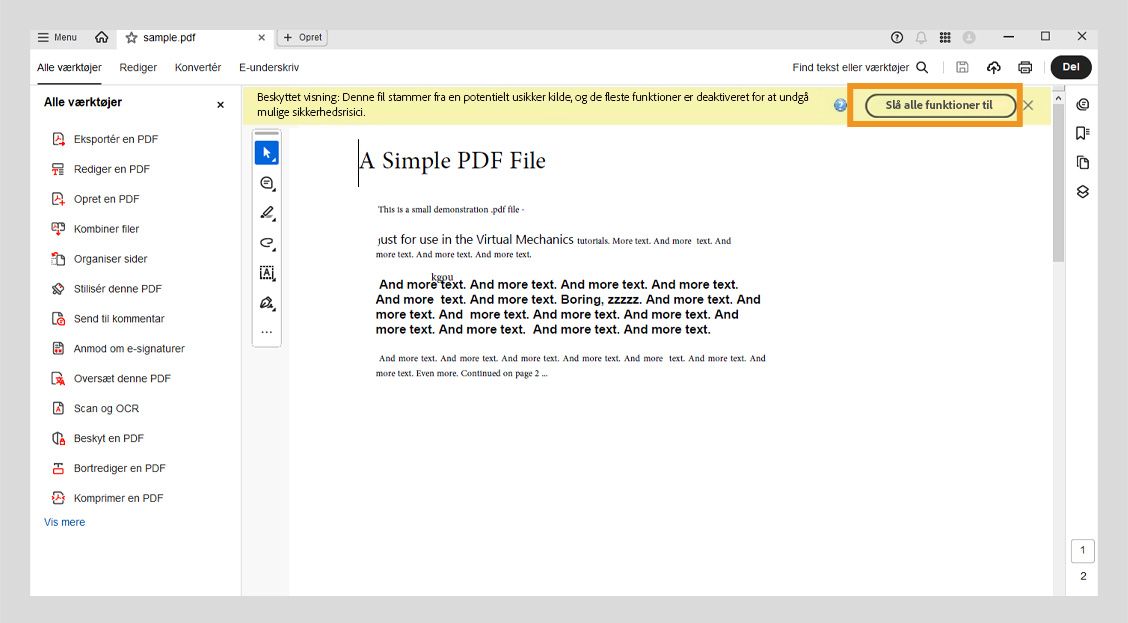Select Organiser sider tool
Screen dimensions: 1128x623
99,259
